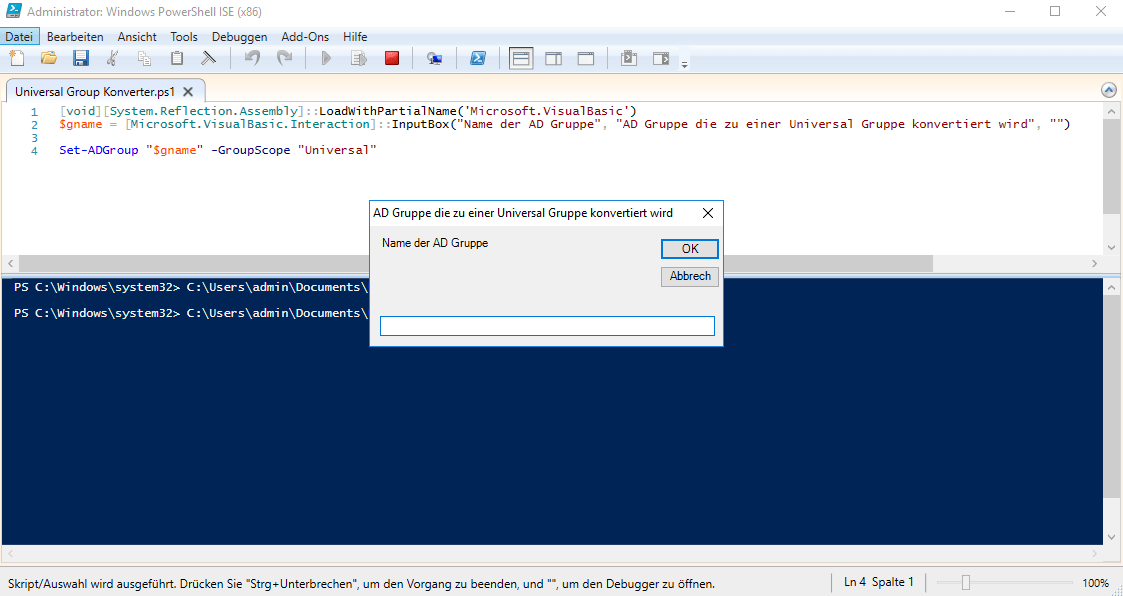
Task: Launch PowerShell.exe from the toolbar icon
Action: tap(479, 59)
